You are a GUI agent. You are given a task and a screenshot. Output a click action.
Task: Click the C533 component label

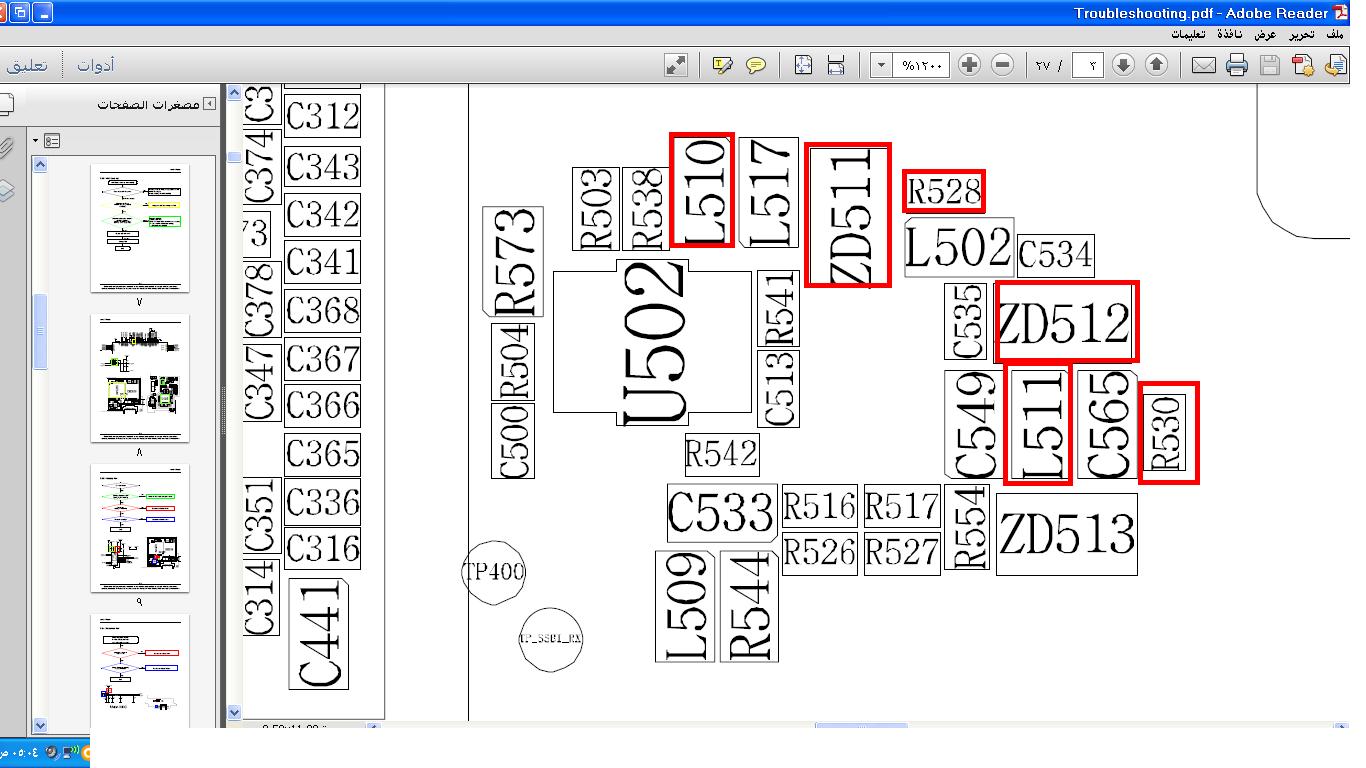point(721,513)
